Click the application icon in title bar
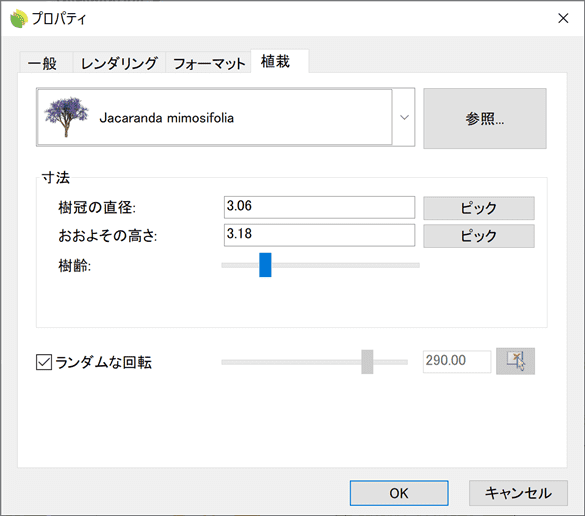 tap(19, 19)
